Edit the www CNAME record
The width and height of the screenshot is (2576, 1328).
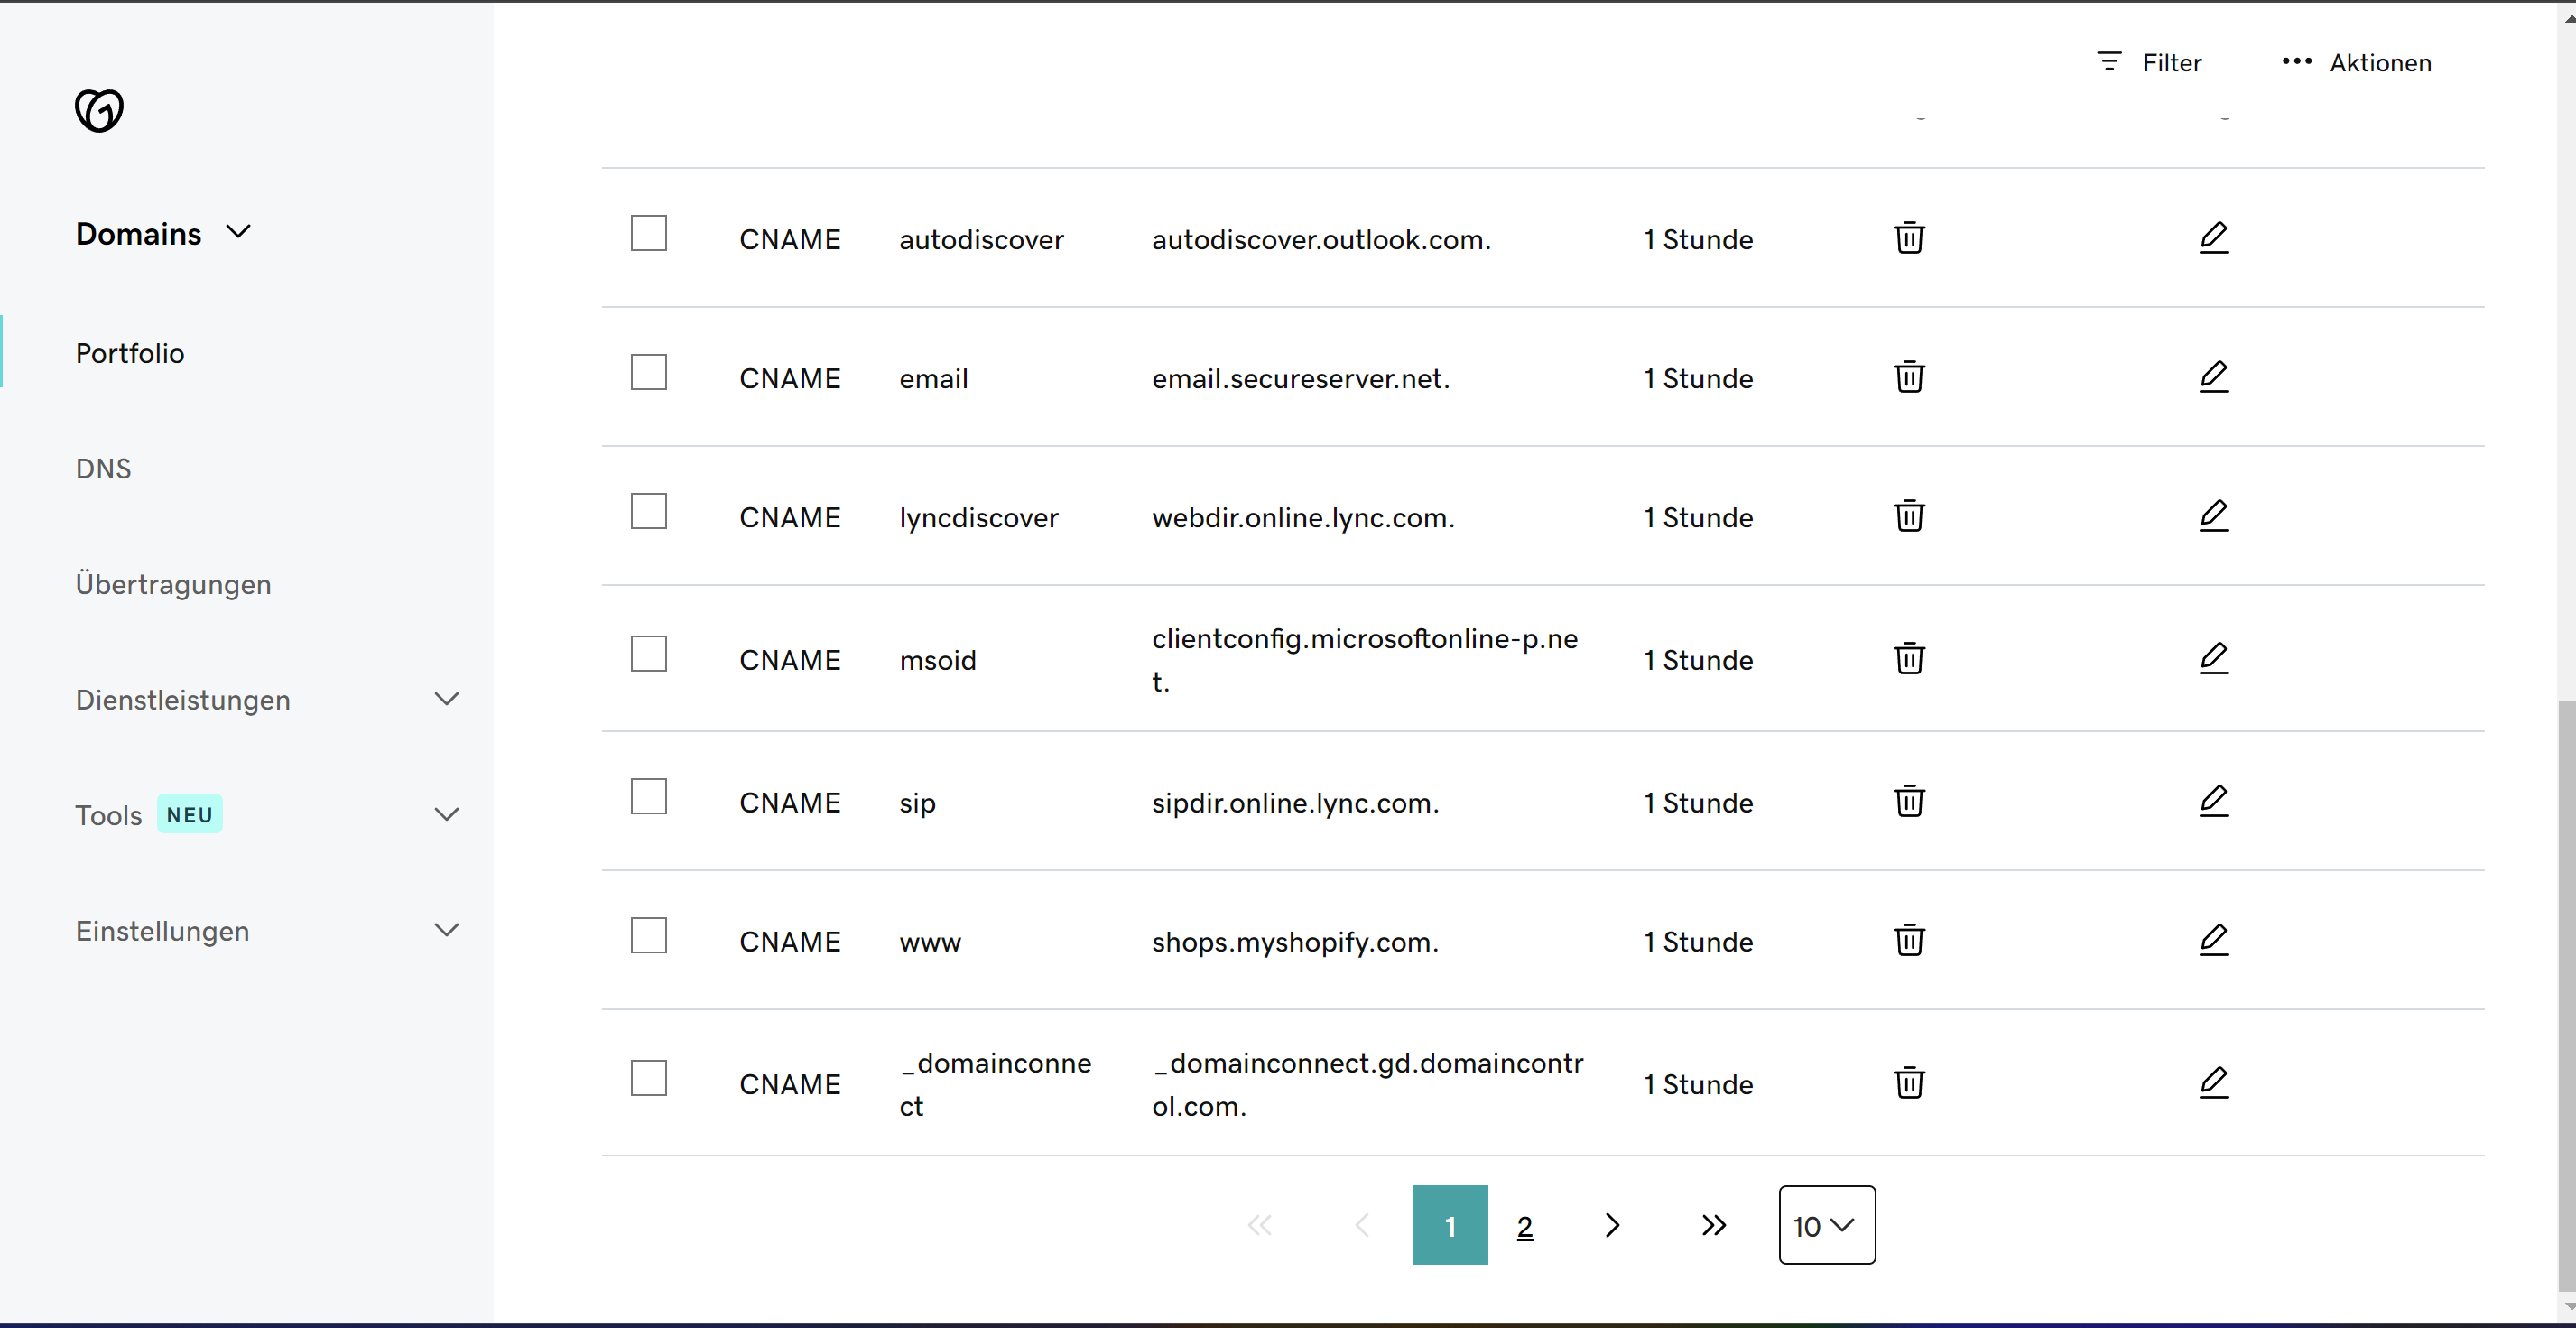2213,940
